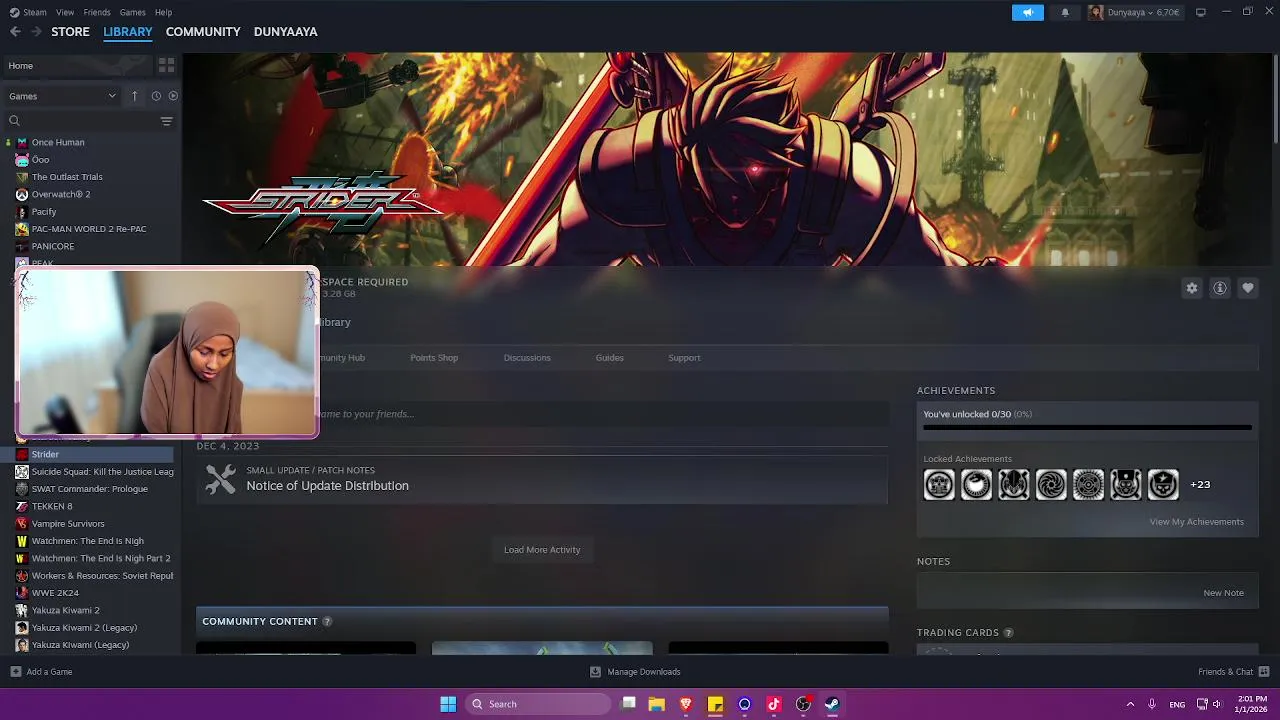Image resolution: width=1280 pixels, height=720 pixels.
Task: Open the notifications bell
Action: 1065,12
